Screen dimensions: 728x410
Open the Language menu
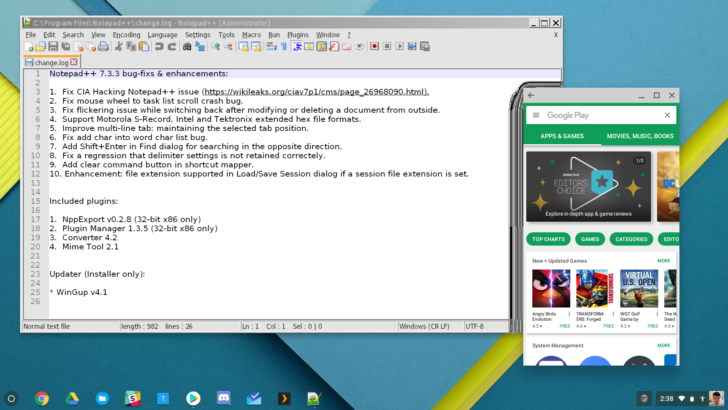tap(162, 35)
